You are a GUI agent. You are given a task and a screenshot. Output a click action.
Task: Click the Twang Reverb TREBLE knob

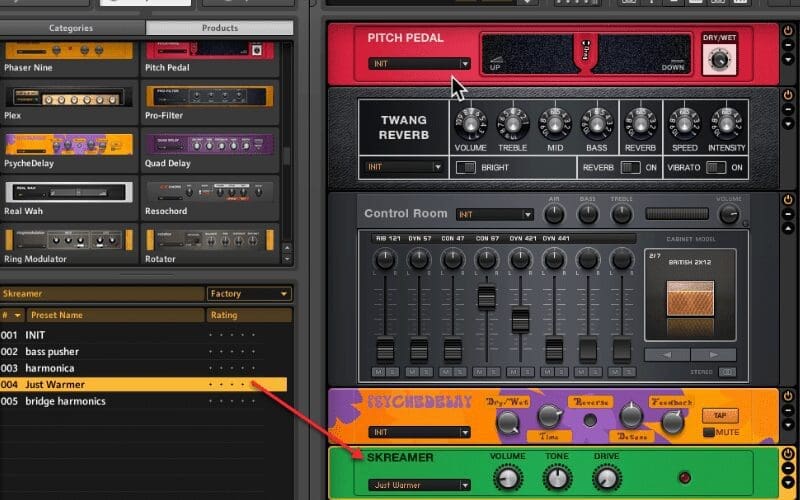click(x=512, y=123)
